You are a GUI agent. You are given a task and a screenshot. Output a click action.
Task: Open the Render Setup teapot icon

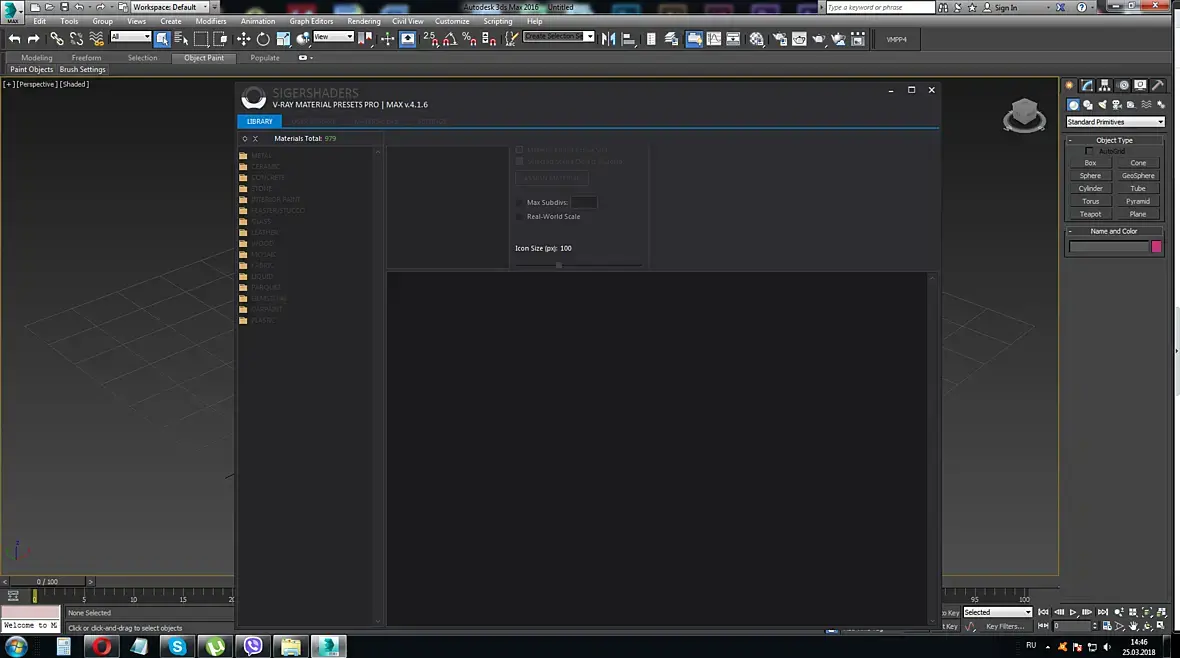click(780, 39)
